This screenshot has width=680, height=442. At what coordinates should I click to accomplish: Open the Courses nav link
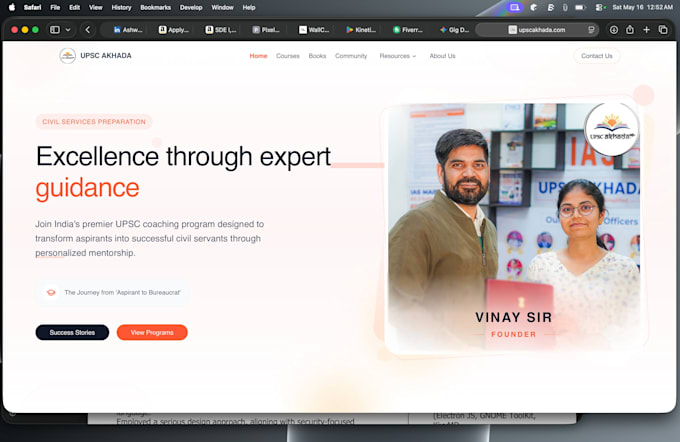[x=288, y=56]
